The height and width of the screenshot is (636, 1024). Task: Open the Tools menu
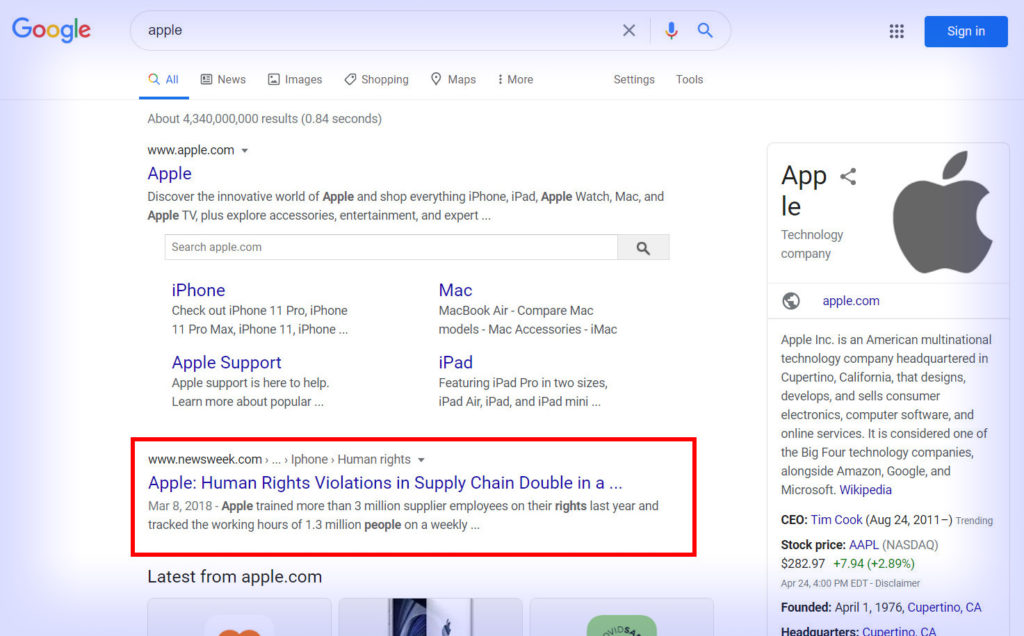click(689, 79)
